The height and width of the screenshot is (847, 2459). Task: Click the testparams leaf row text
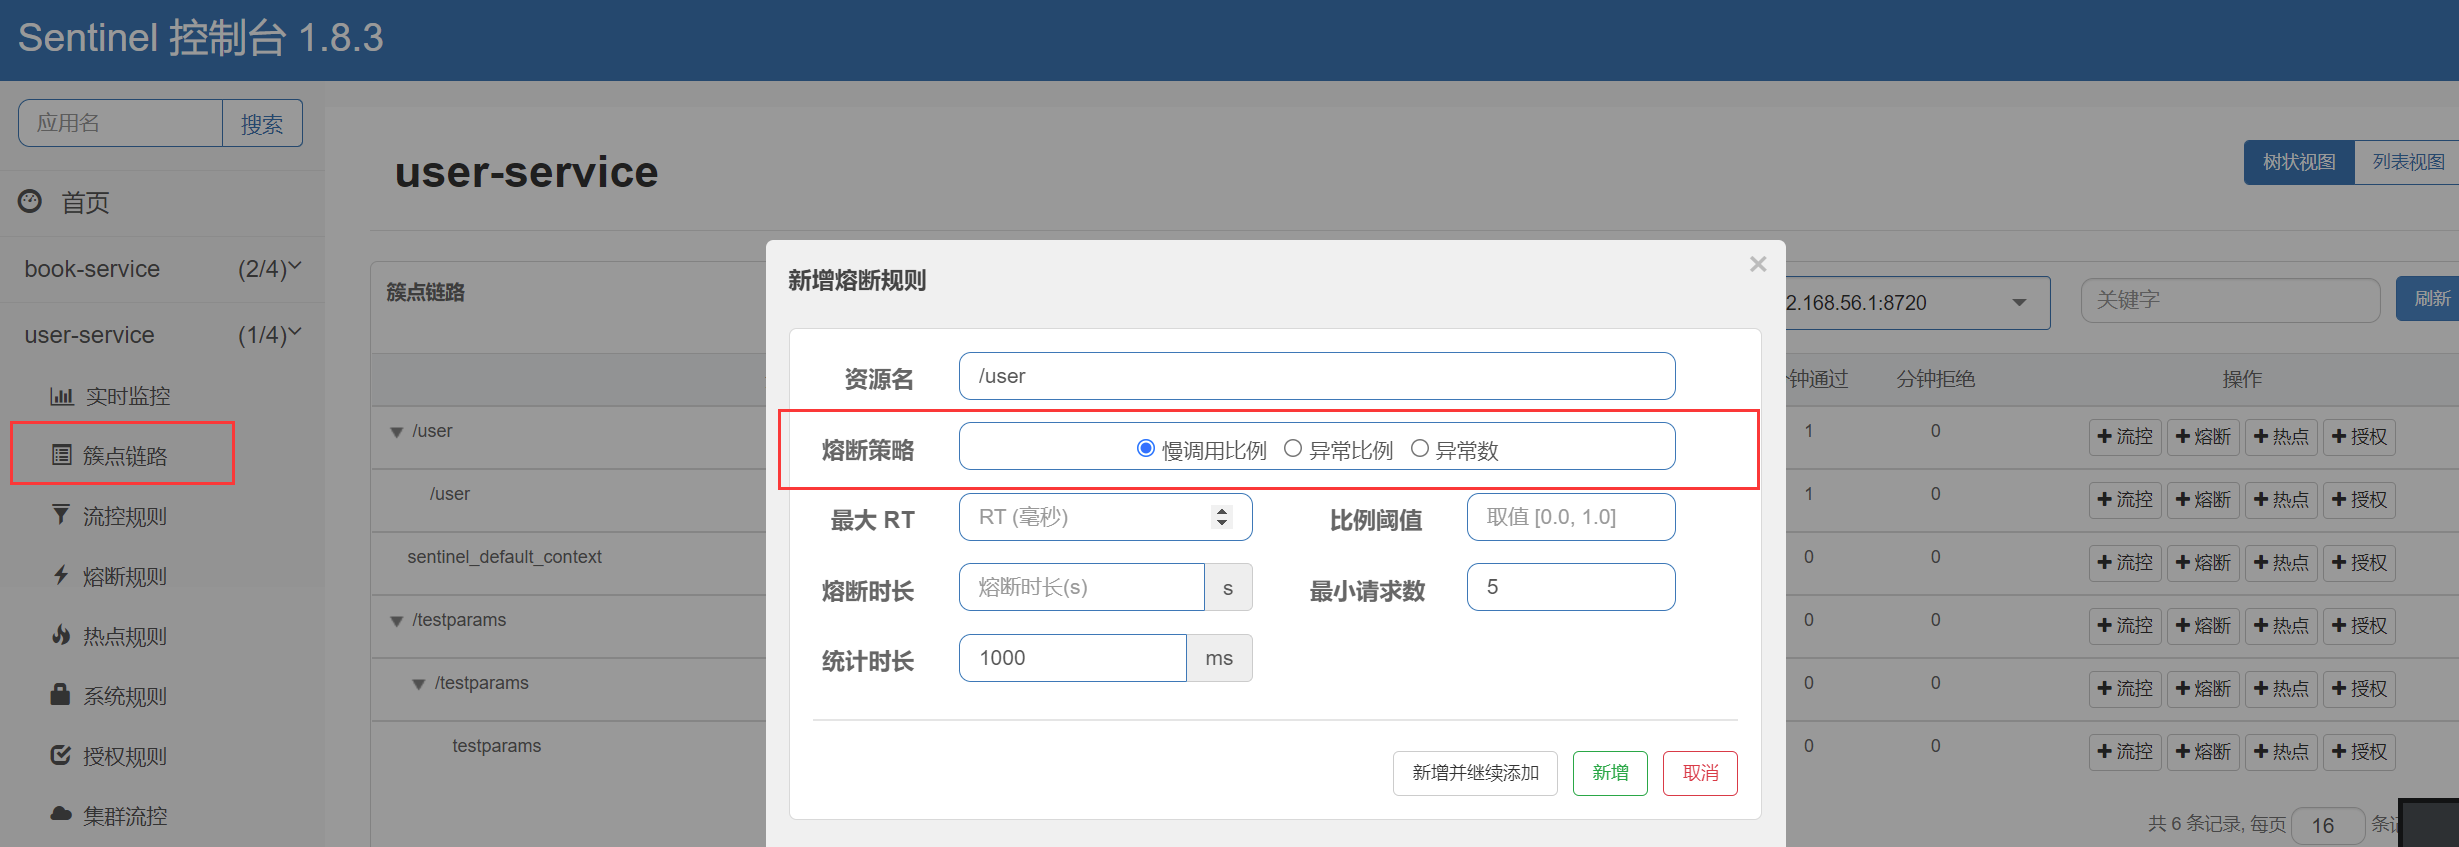point(496,746)
